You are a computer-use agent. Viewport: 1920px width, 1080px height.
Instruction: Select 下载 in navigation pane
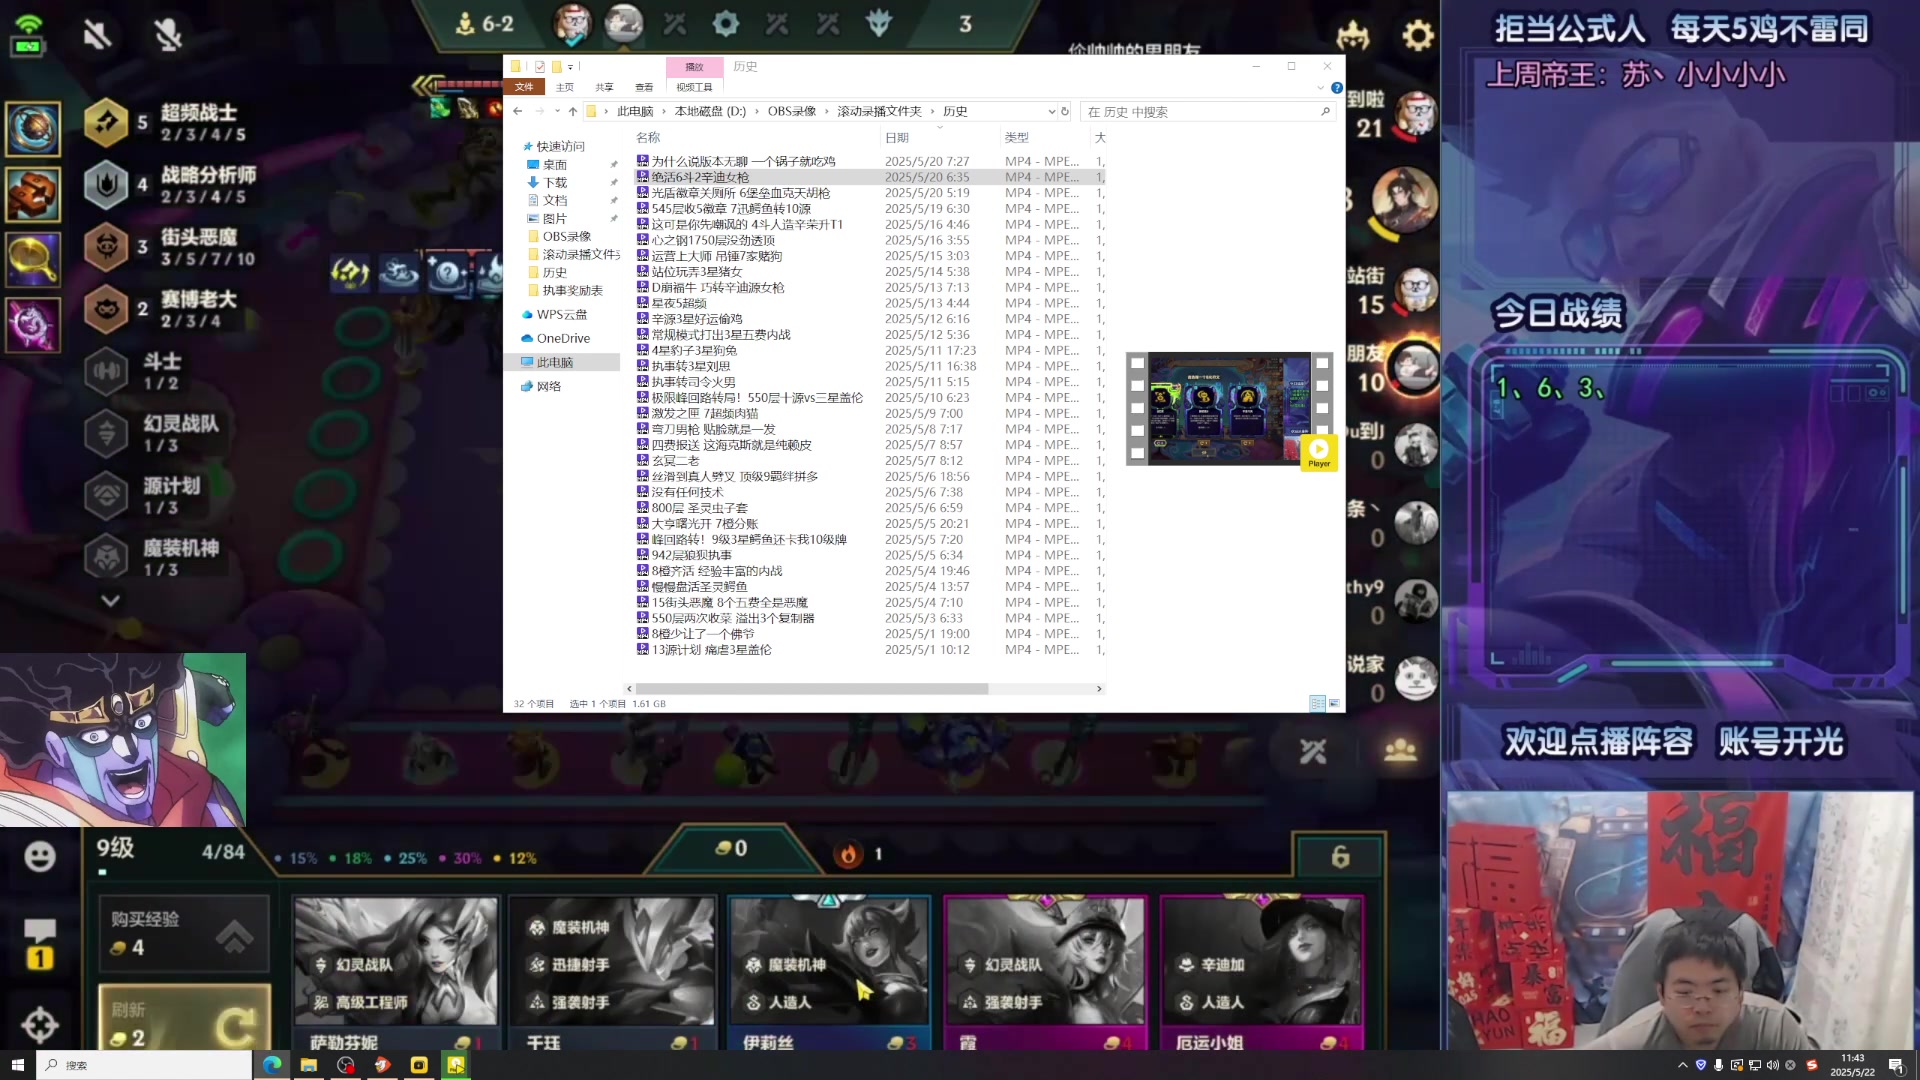(554, 182)
